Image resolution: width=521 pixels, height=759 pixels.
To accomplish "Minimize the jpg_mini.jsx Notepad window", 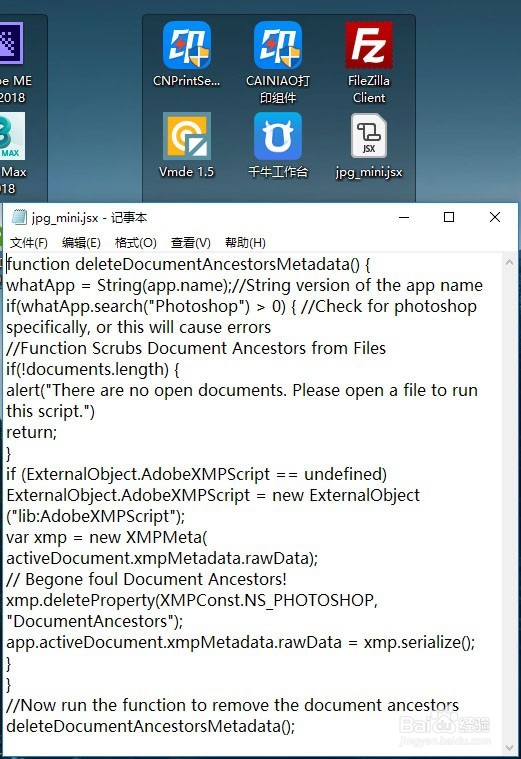I will (x=404, y=217).
